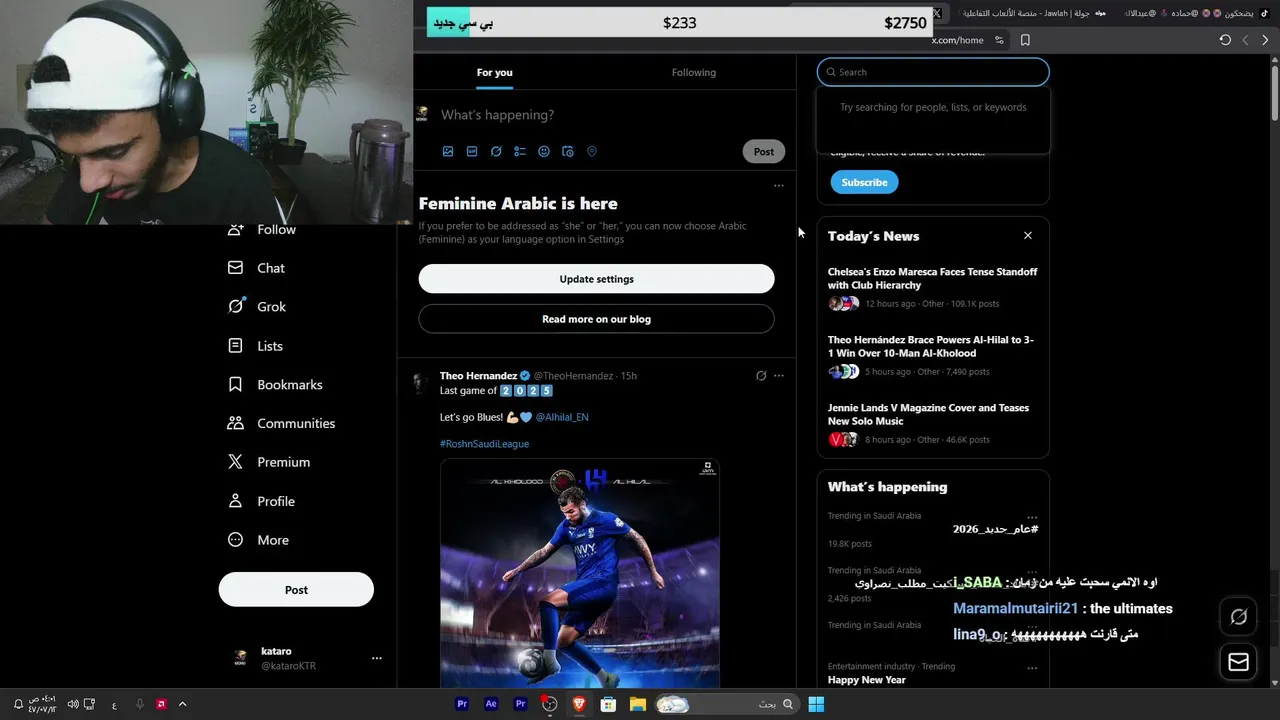Tag a location with the pin icon
This screenshot has height=720, width=1280.
pos(592,152)
